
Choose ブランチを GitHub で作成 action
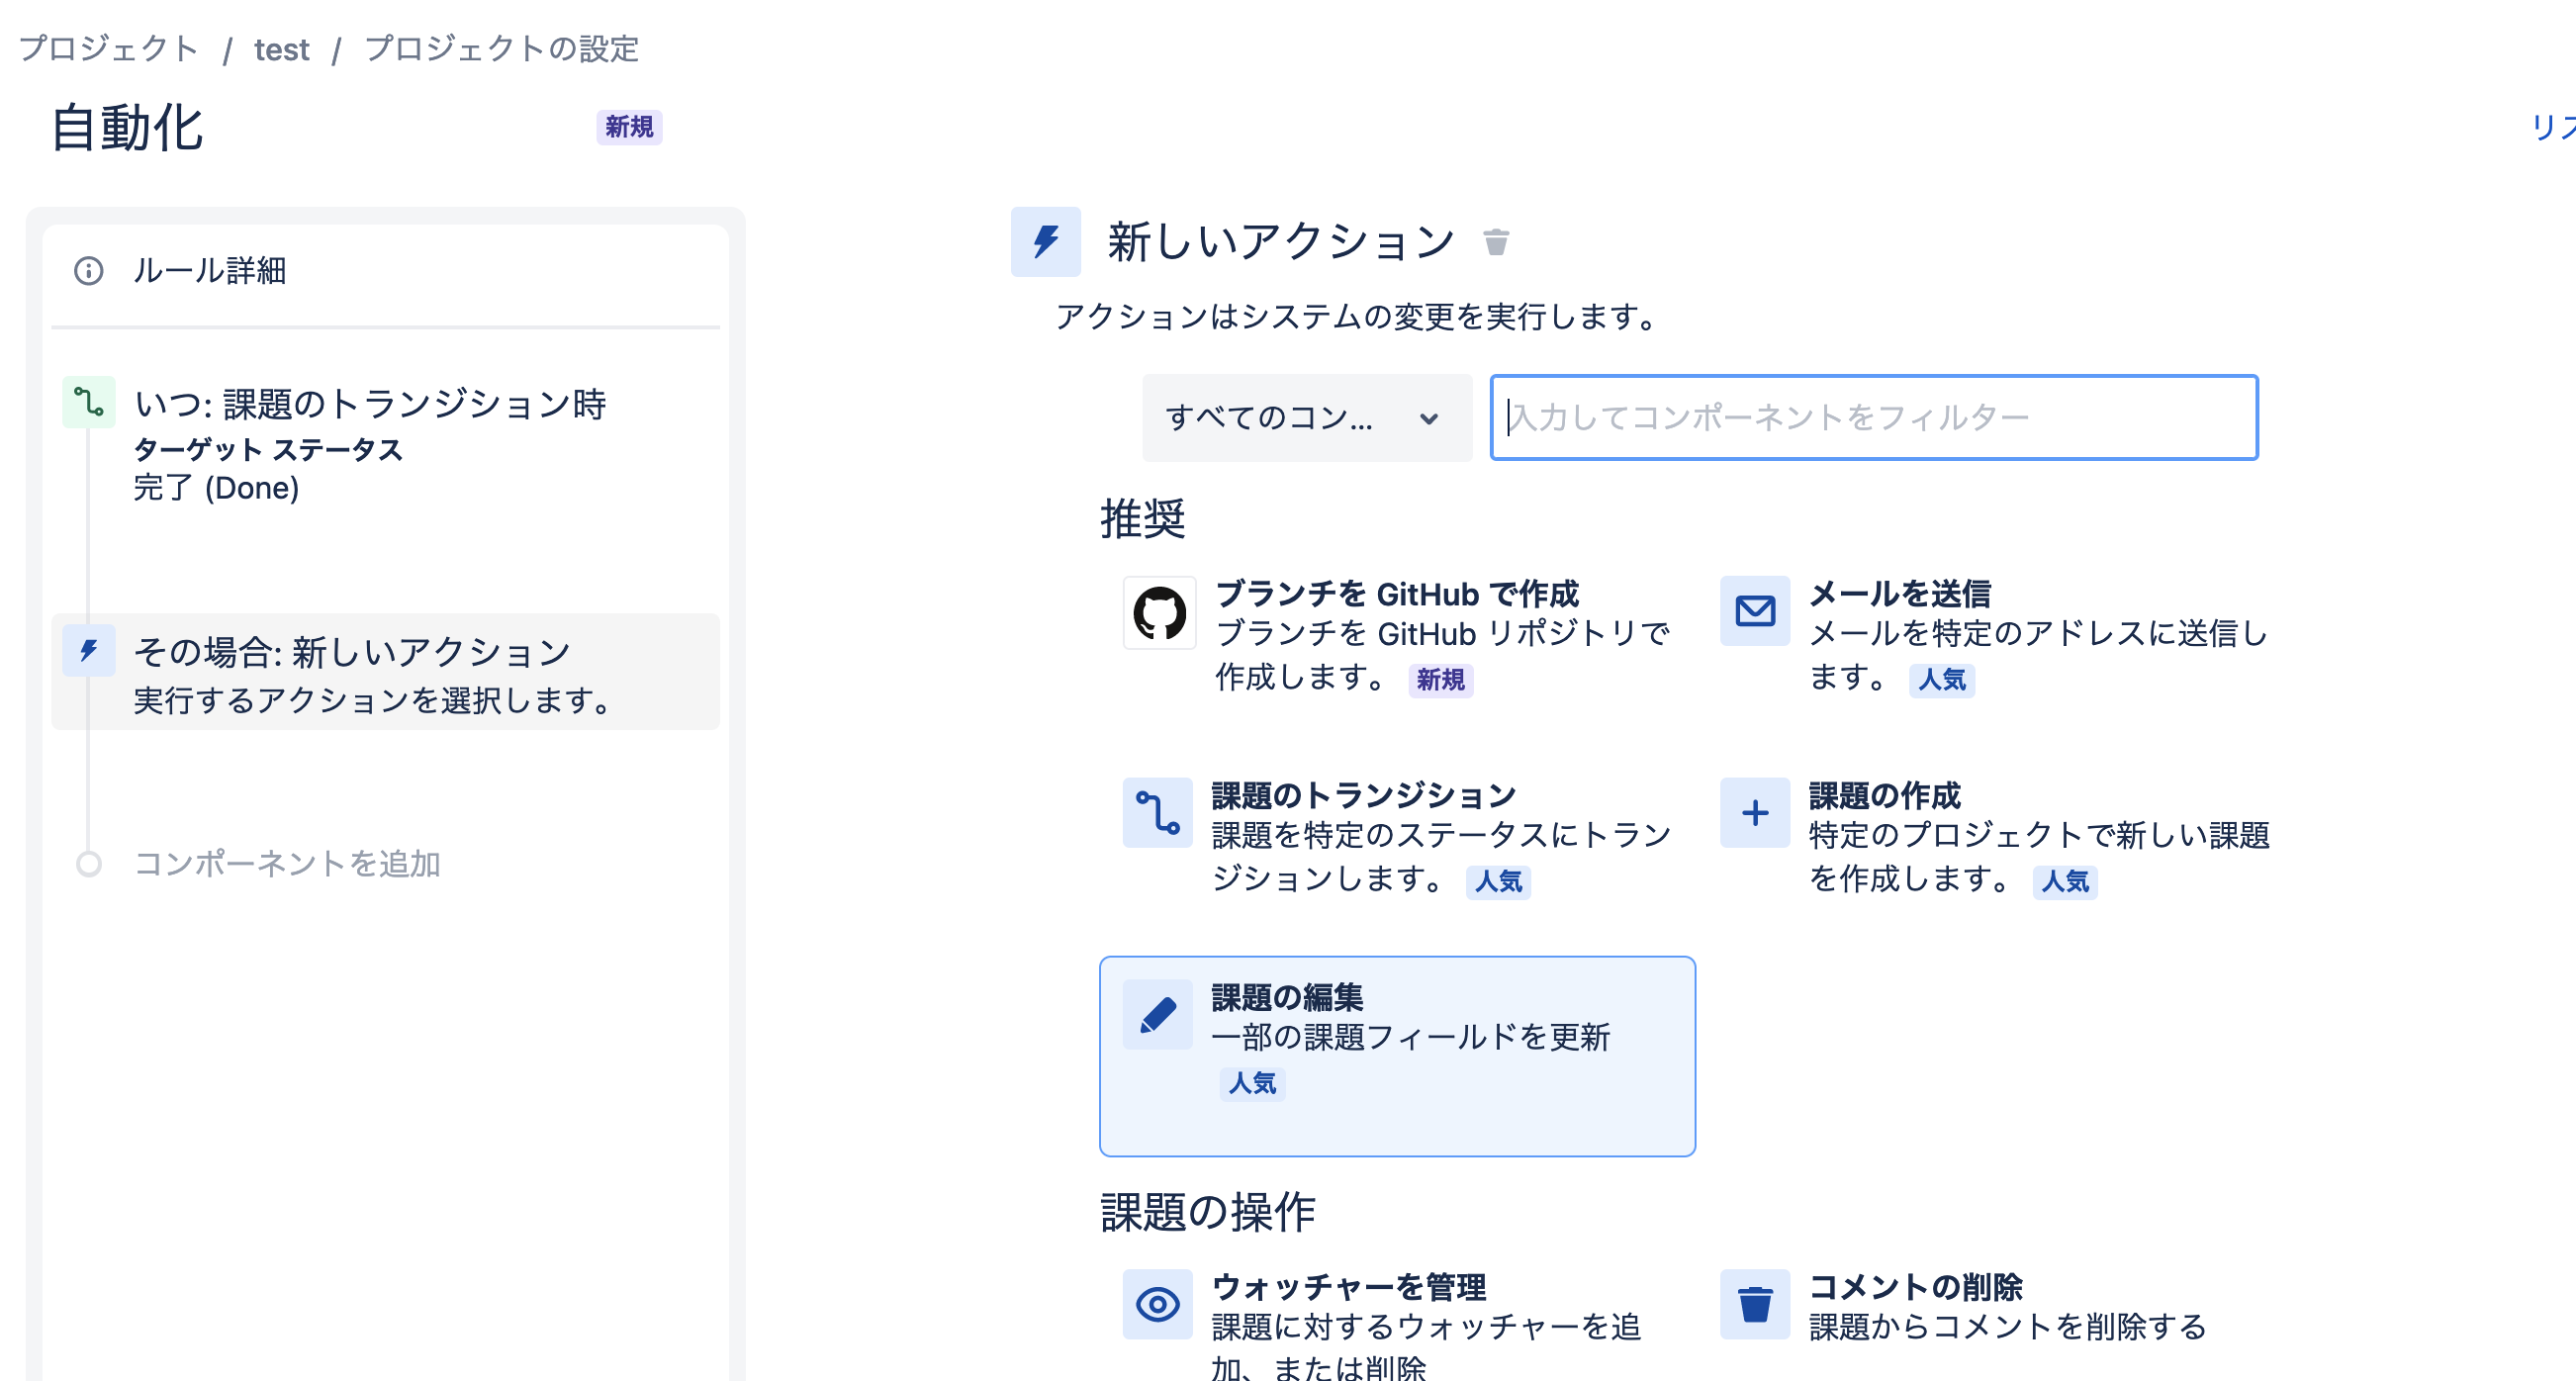1397,594
